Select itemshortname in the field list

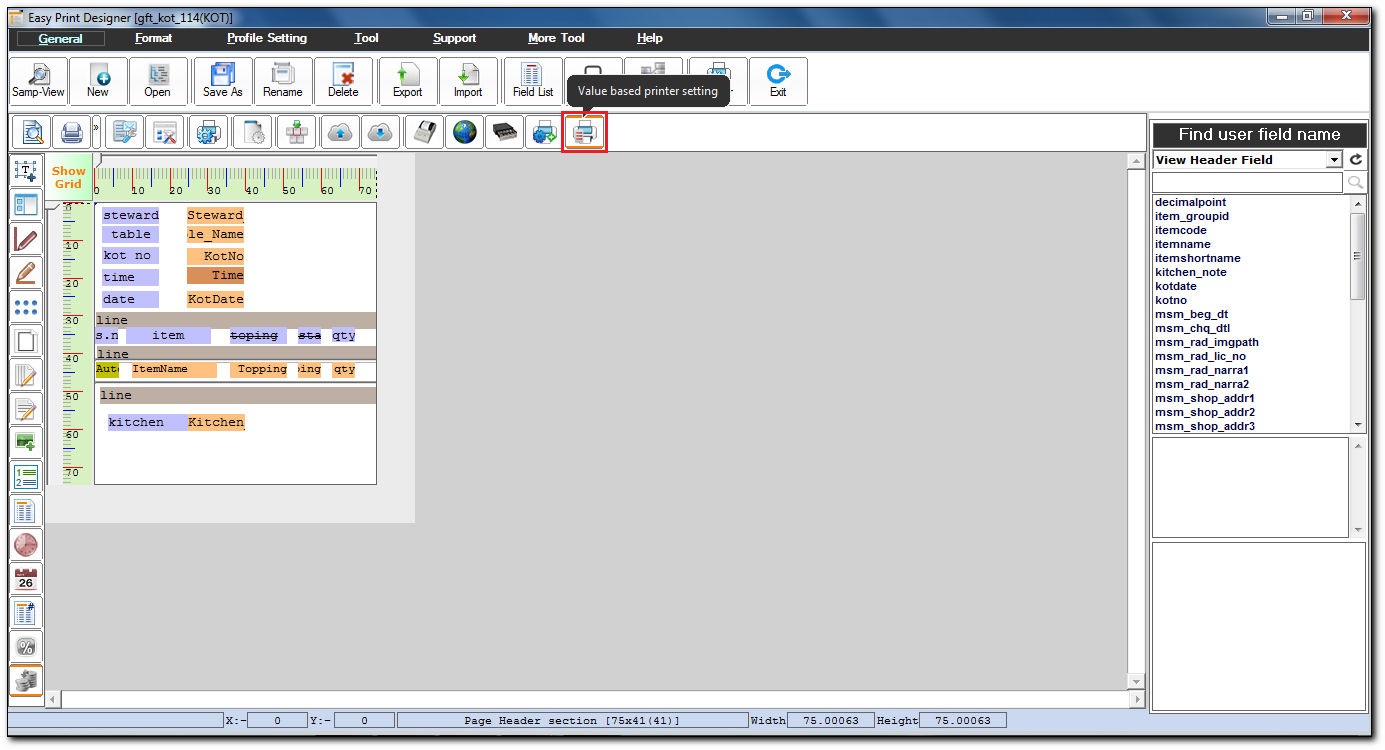pos(1197,258)
